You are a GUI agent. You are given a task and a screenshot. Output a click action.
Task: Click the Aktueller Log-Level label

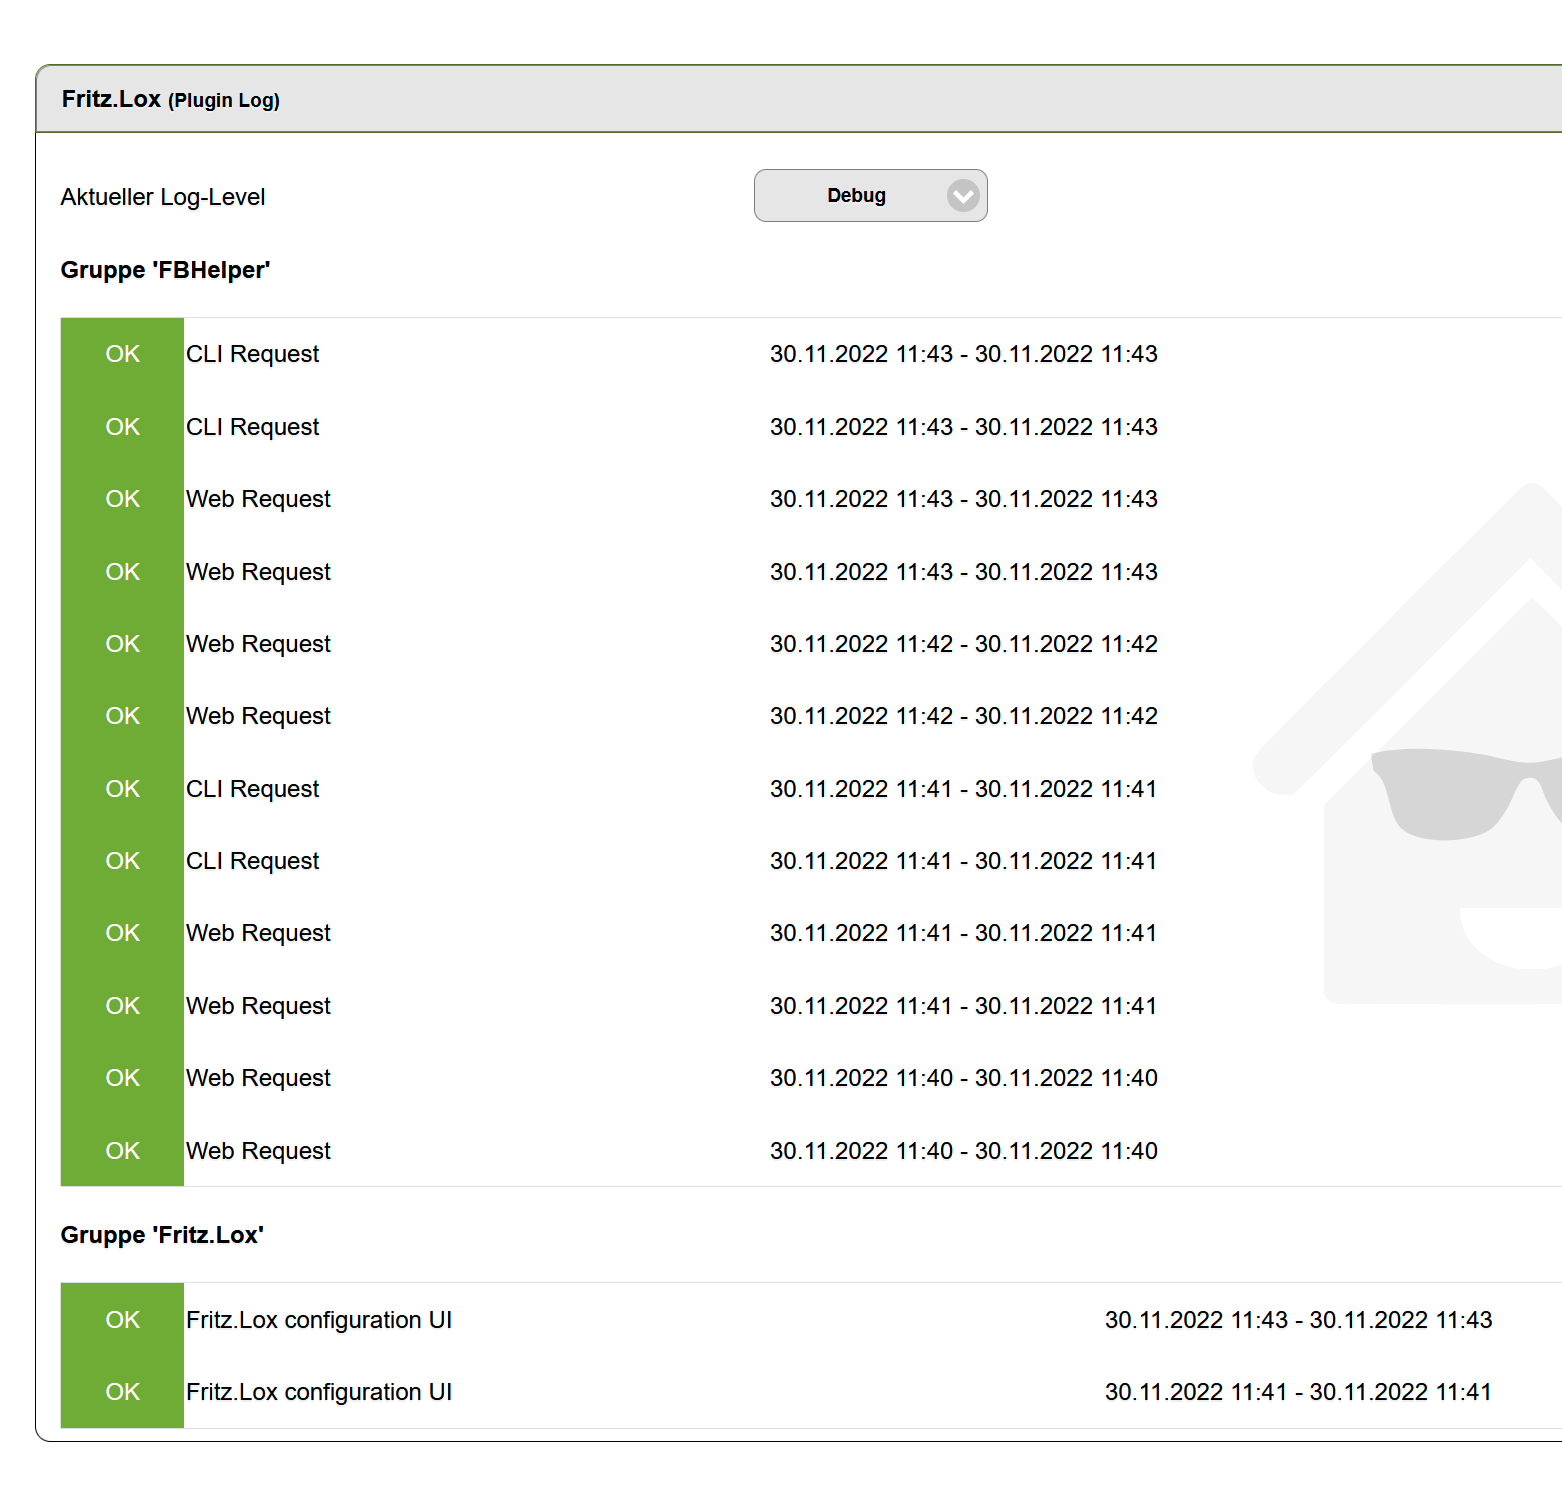click(163, 197)
